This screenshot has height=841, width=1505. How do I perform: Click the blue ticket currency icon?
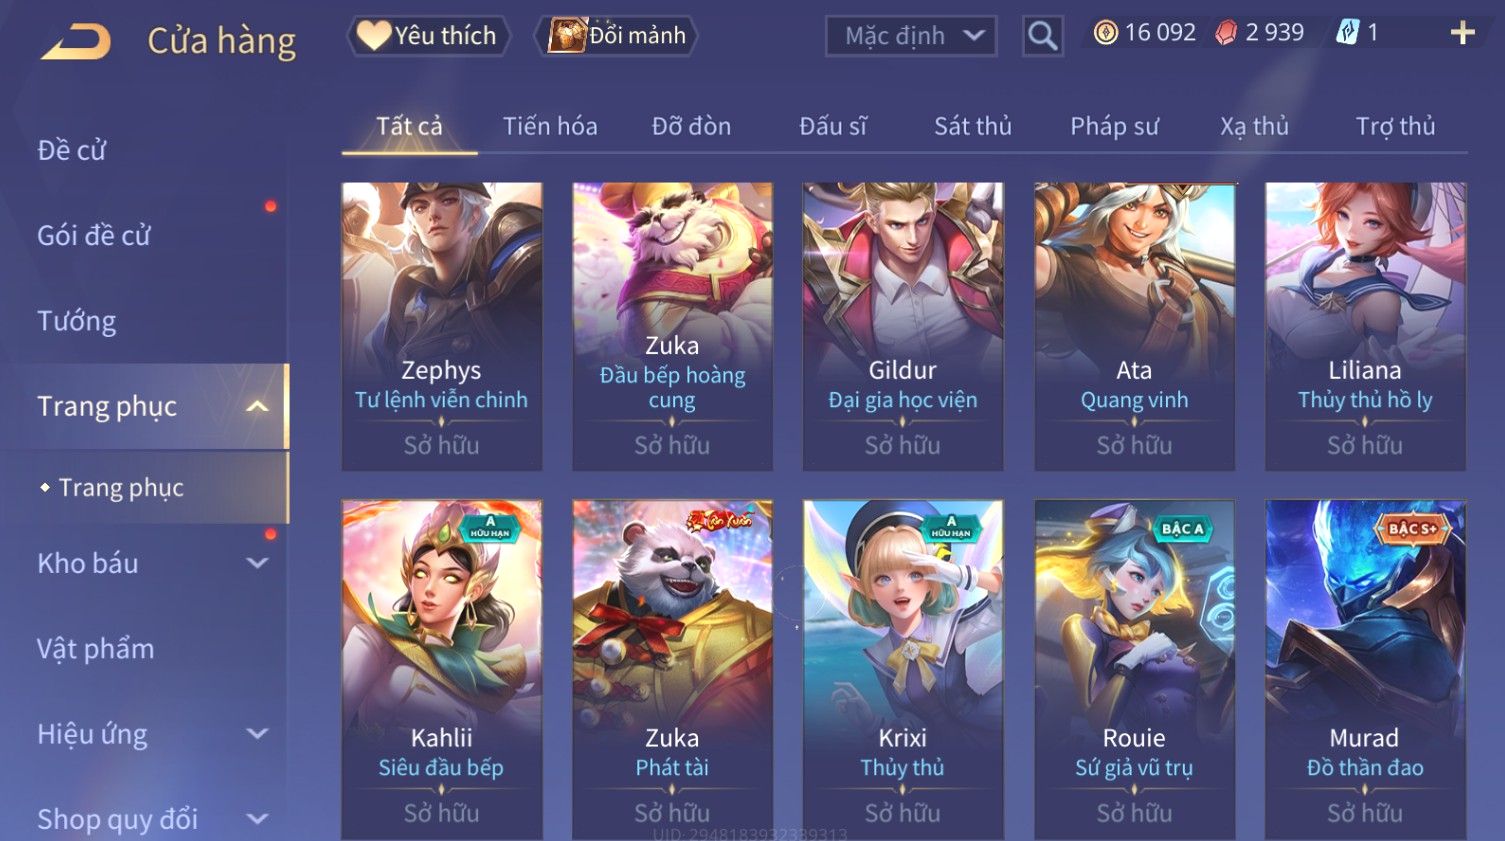click(1348, 33)
